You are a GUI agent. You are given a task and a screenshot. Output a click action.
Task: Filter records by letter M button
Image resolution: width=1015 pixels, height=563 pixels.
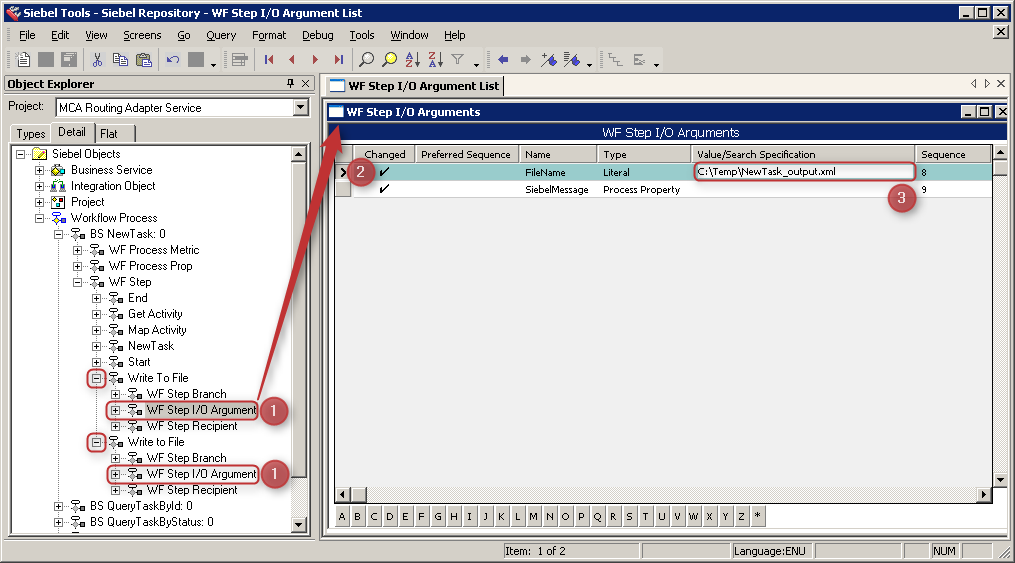pyautogui.click(x=533, y=516)
